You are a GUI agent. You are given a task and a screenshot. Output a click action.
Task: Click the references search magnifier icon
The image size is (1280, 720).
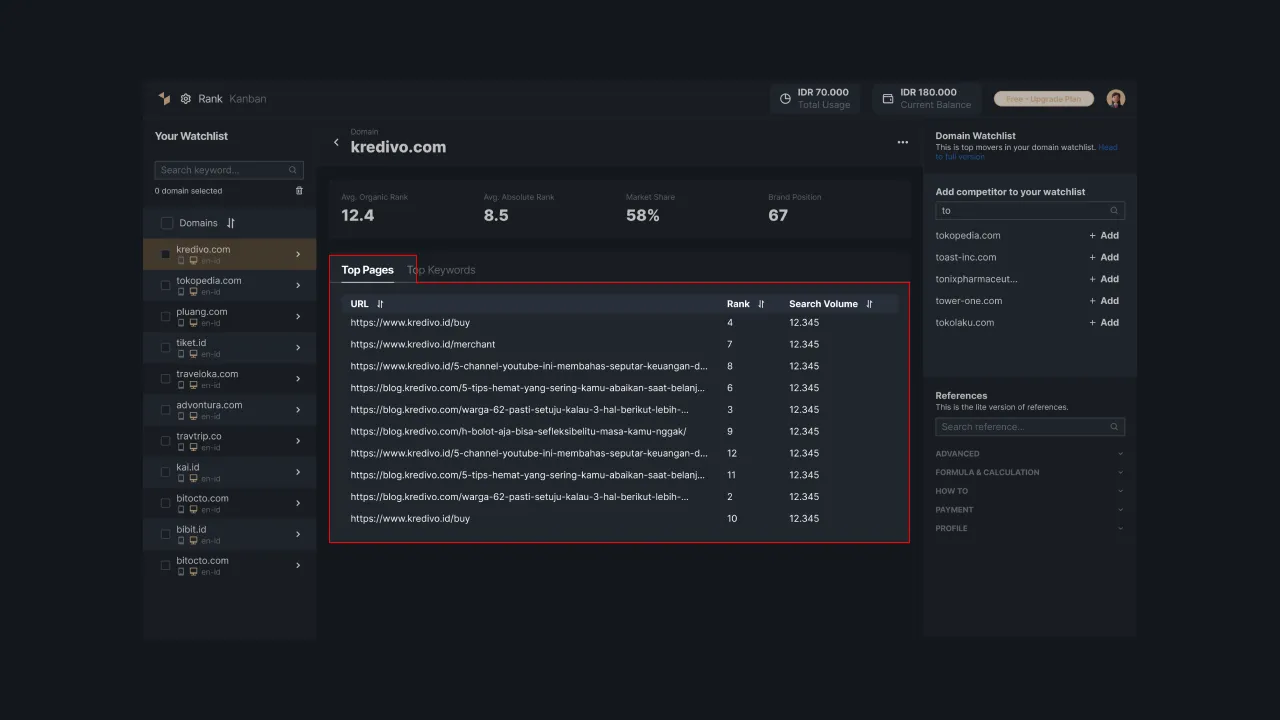point(1114,427)
